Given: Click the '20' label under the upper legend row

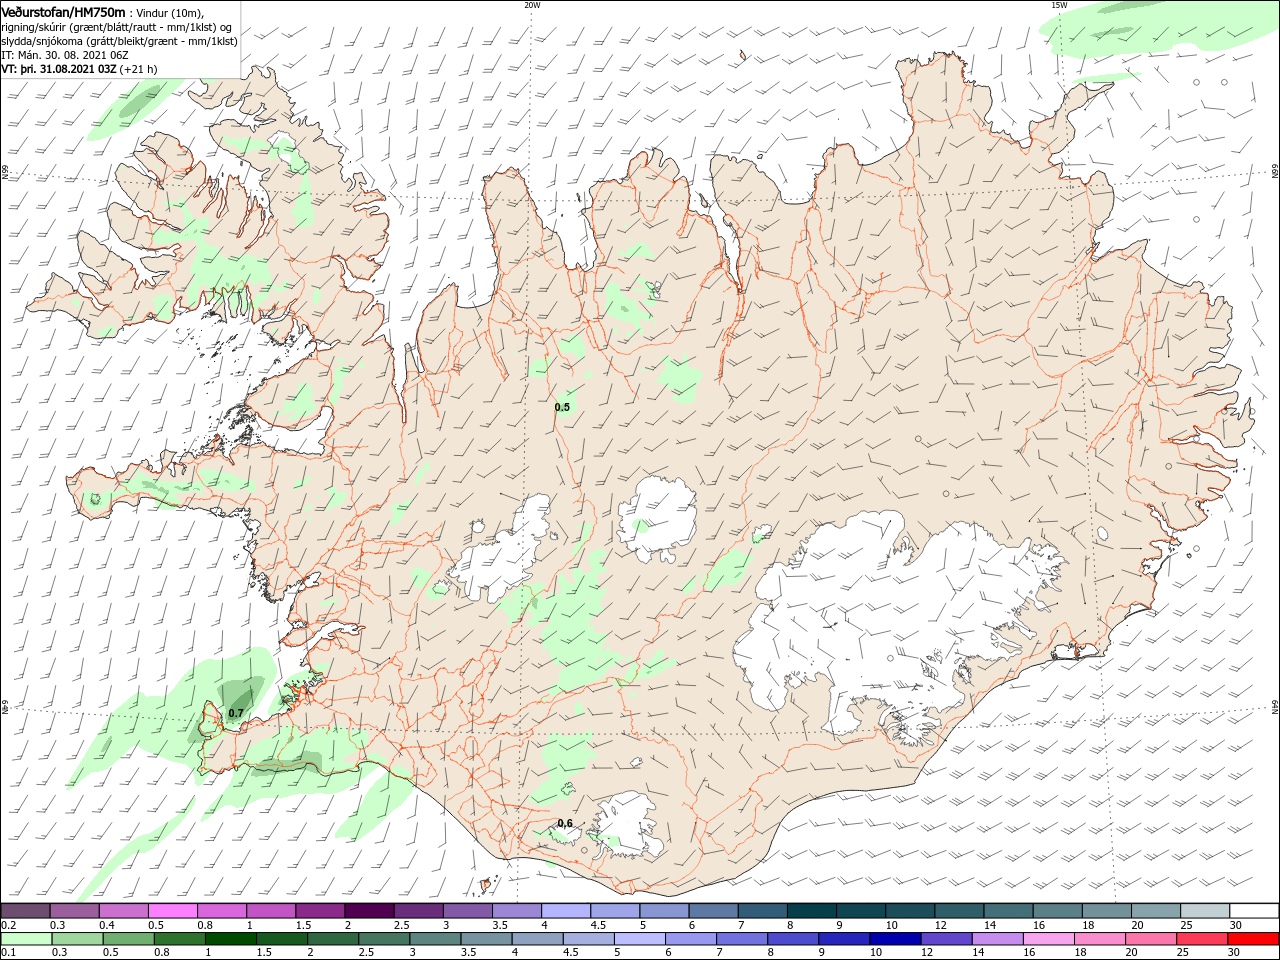Looking at the screenshot, I should (1137, 925).
